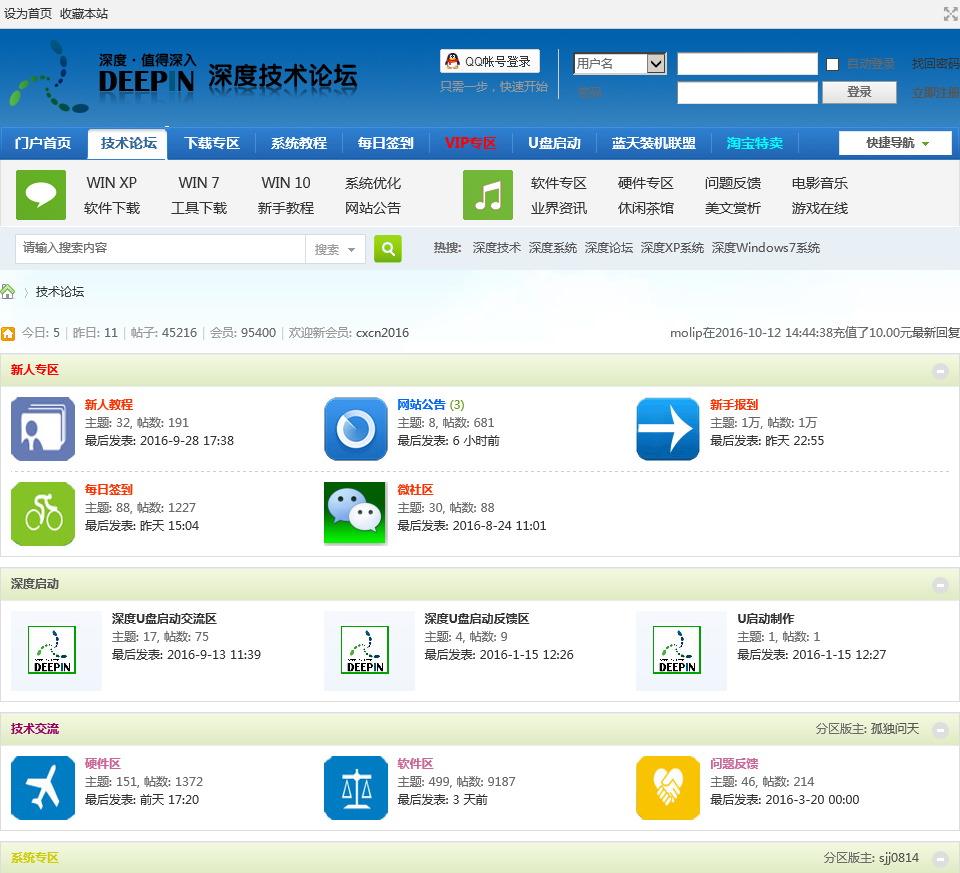The image size is (960, 873).
Task: Open the 业界资讯 link
Action: pos(558,208)
